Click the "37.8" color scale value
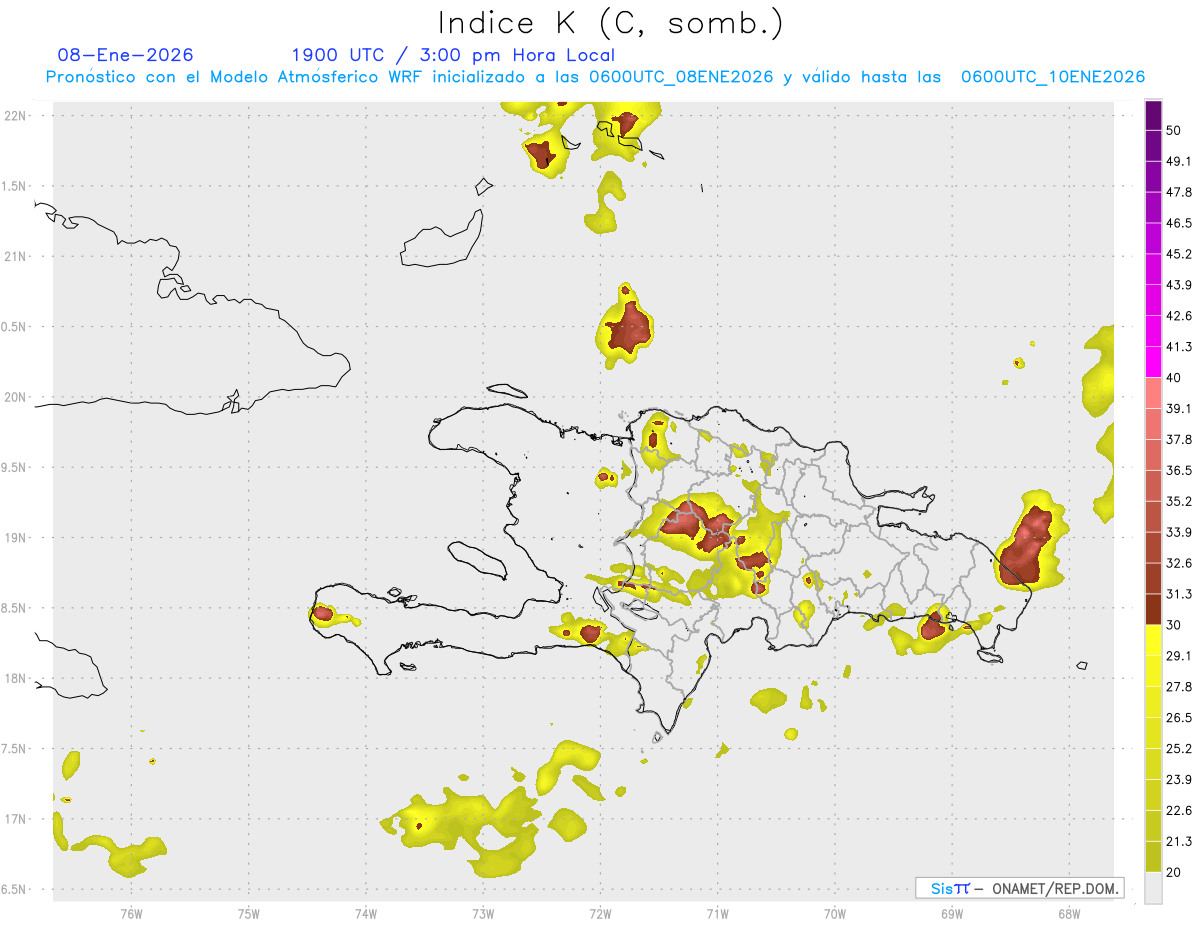The width and height of the screenshot is (1200, 927). pyautogui.click(x=1179, y=439)
